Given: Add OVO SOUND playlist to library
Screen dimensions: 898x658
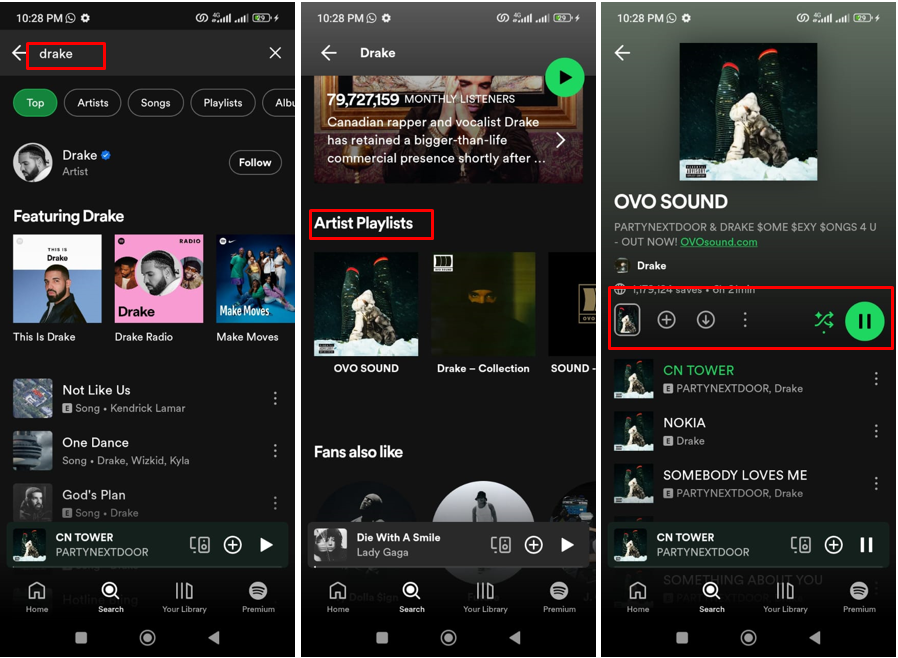Looking at the screenshot, I should [666, 320].
